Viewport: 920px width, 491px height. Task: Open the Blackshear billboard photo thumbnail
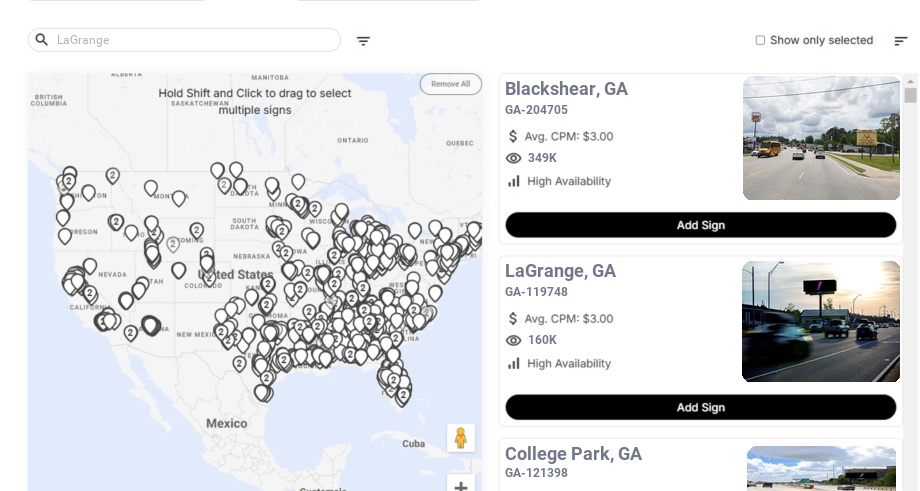pyautogui.click(x=821, y=138)
